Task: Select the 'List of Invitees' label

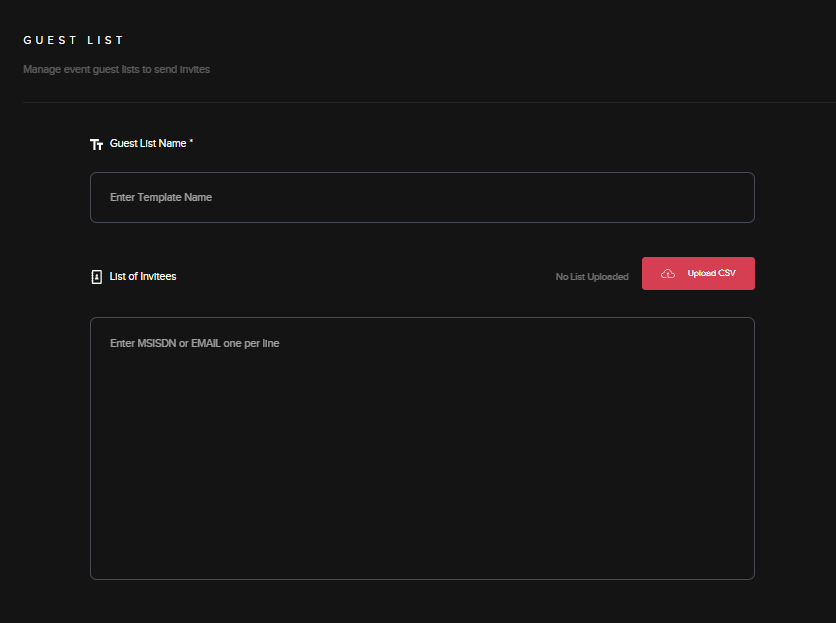Action: coord(143,276)
